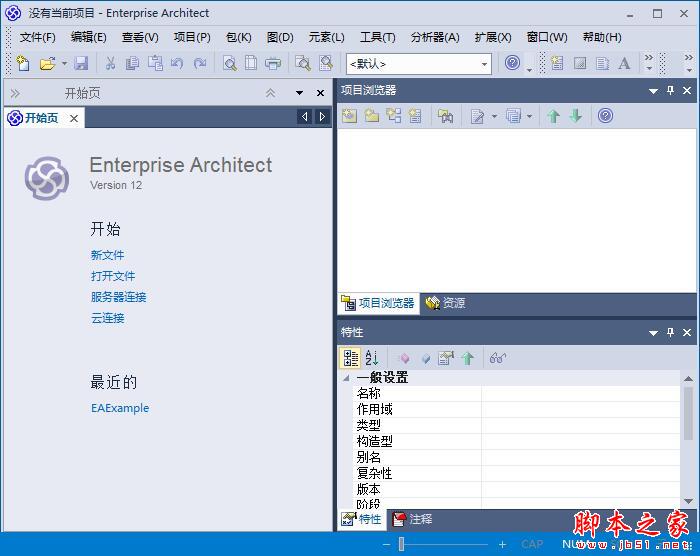Click the 服务器连接 link
The width and height of the screenshot is (700, 556).
tap(119, 297)
